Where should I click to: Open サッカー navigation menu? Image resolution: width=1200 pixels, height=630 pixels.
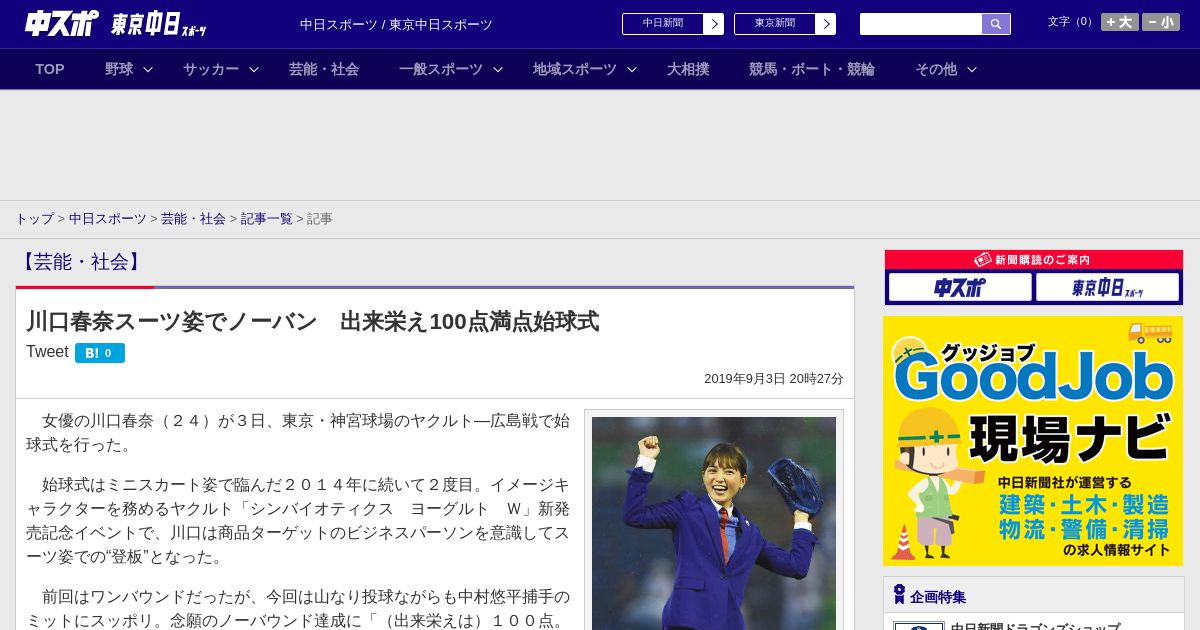point(211,69)
